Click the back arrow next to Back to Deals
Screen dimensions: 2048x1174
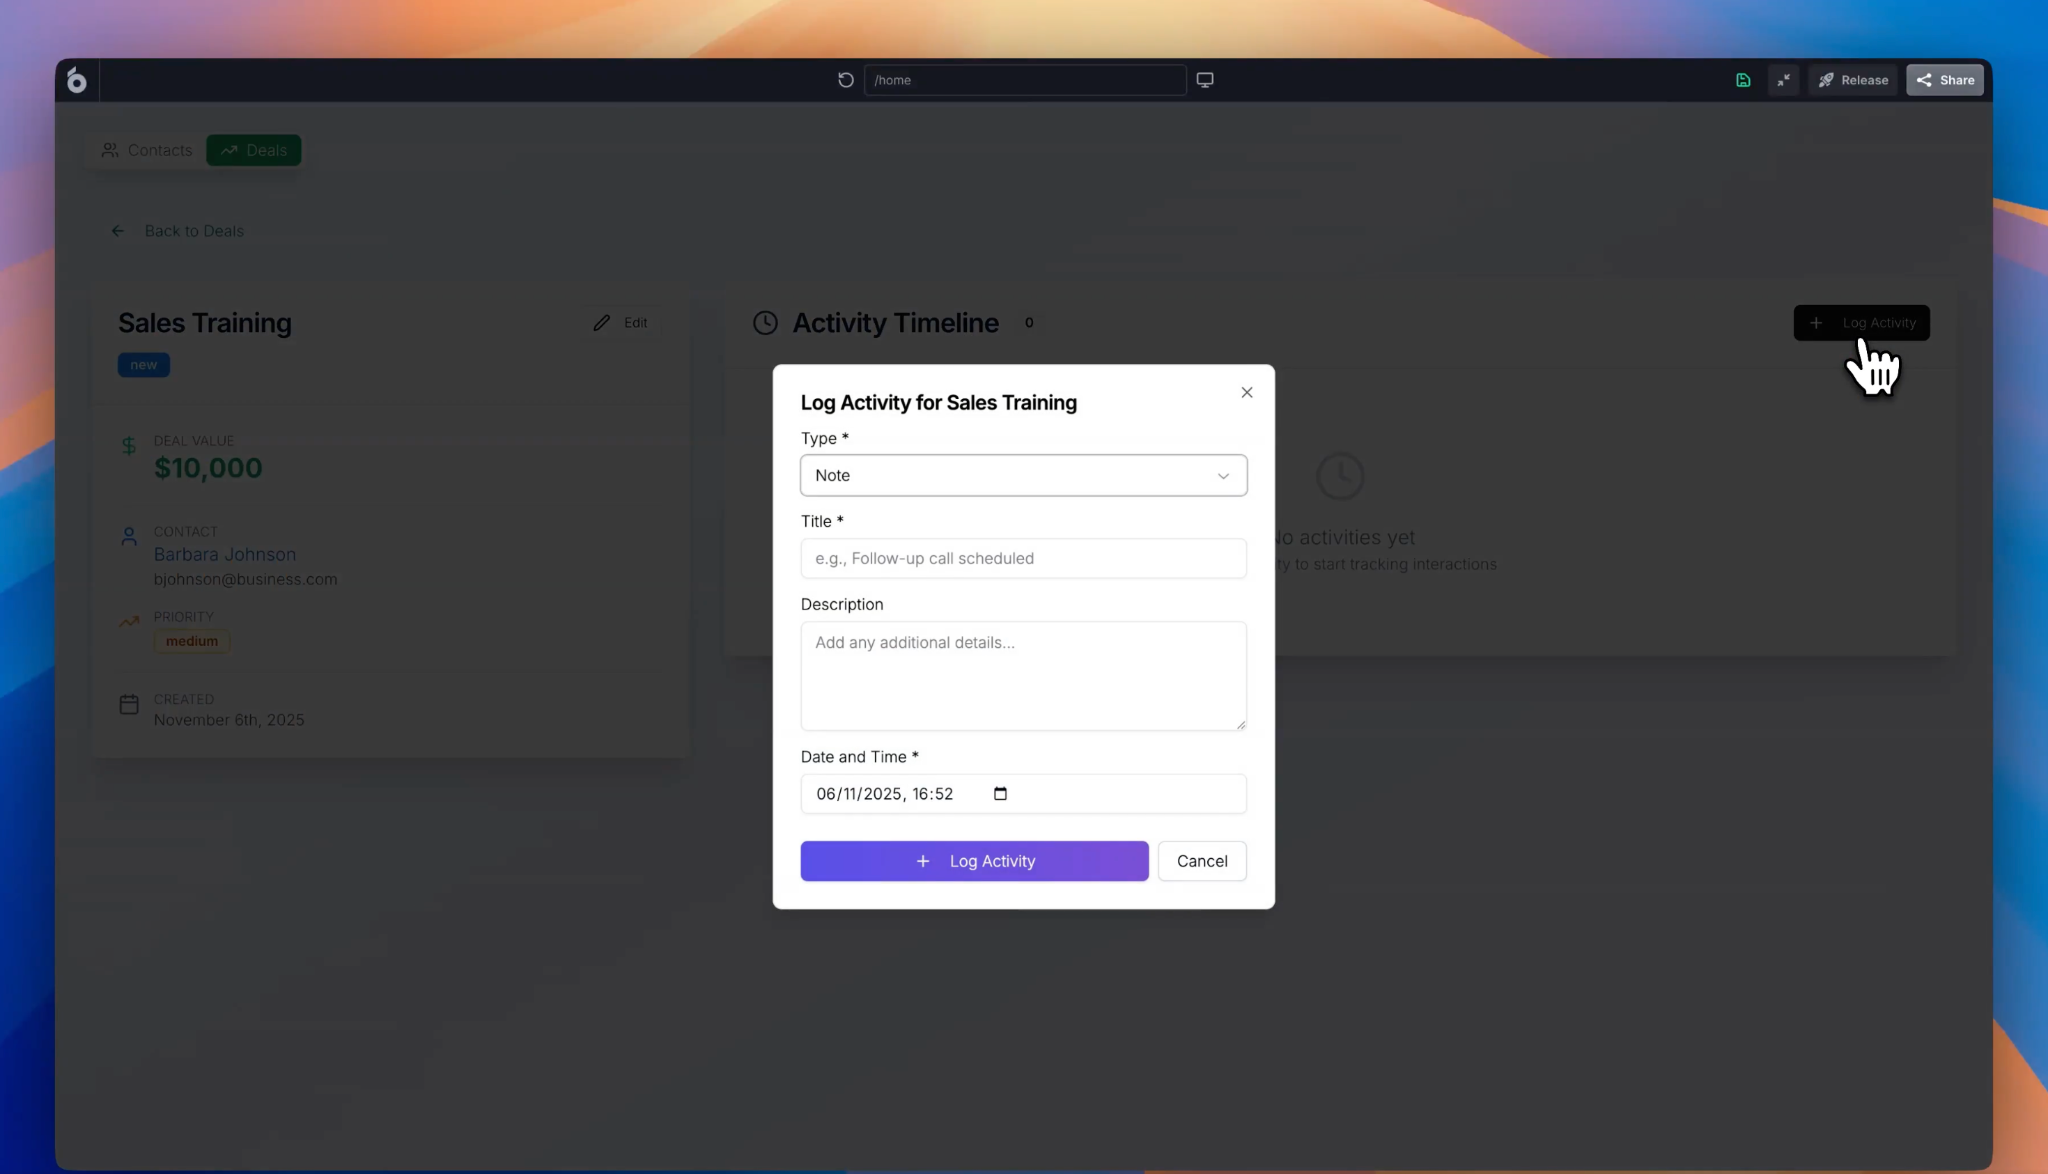118,231
